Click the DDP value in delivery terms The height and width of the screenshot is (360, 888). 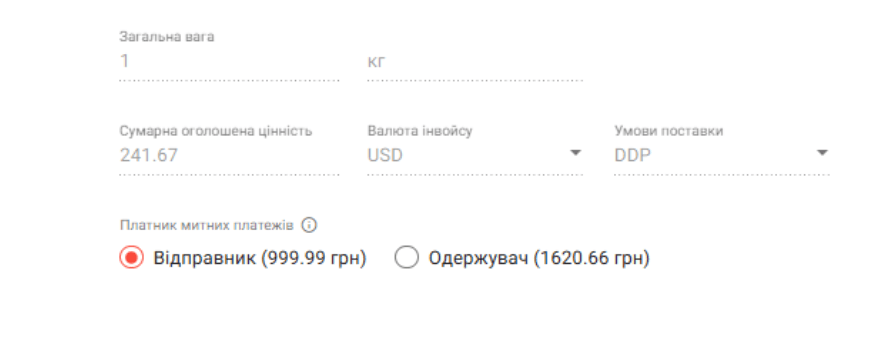point(633,155)
